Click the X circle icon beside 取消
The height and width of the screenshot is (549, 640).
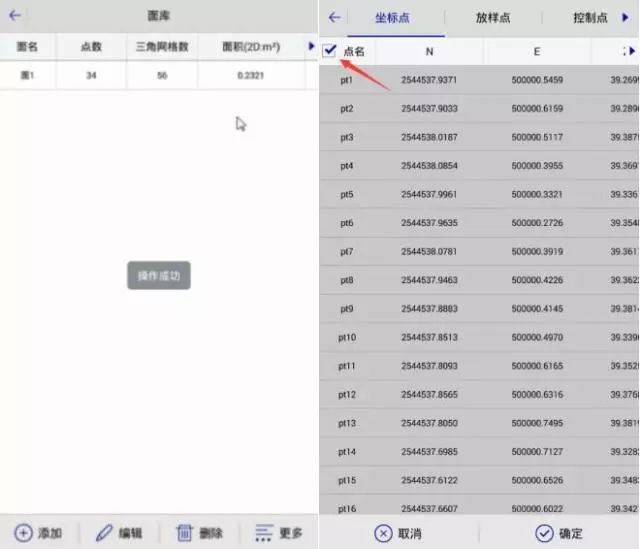383,533
